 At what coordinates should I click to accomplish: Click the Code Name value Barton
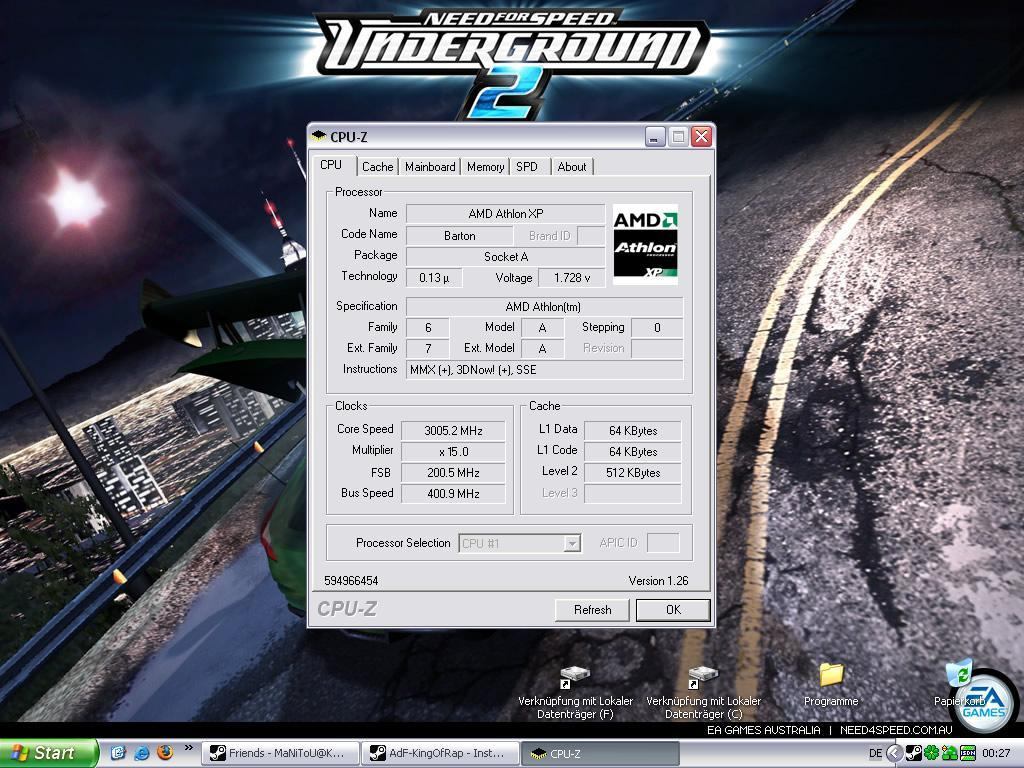click(460, 236)
